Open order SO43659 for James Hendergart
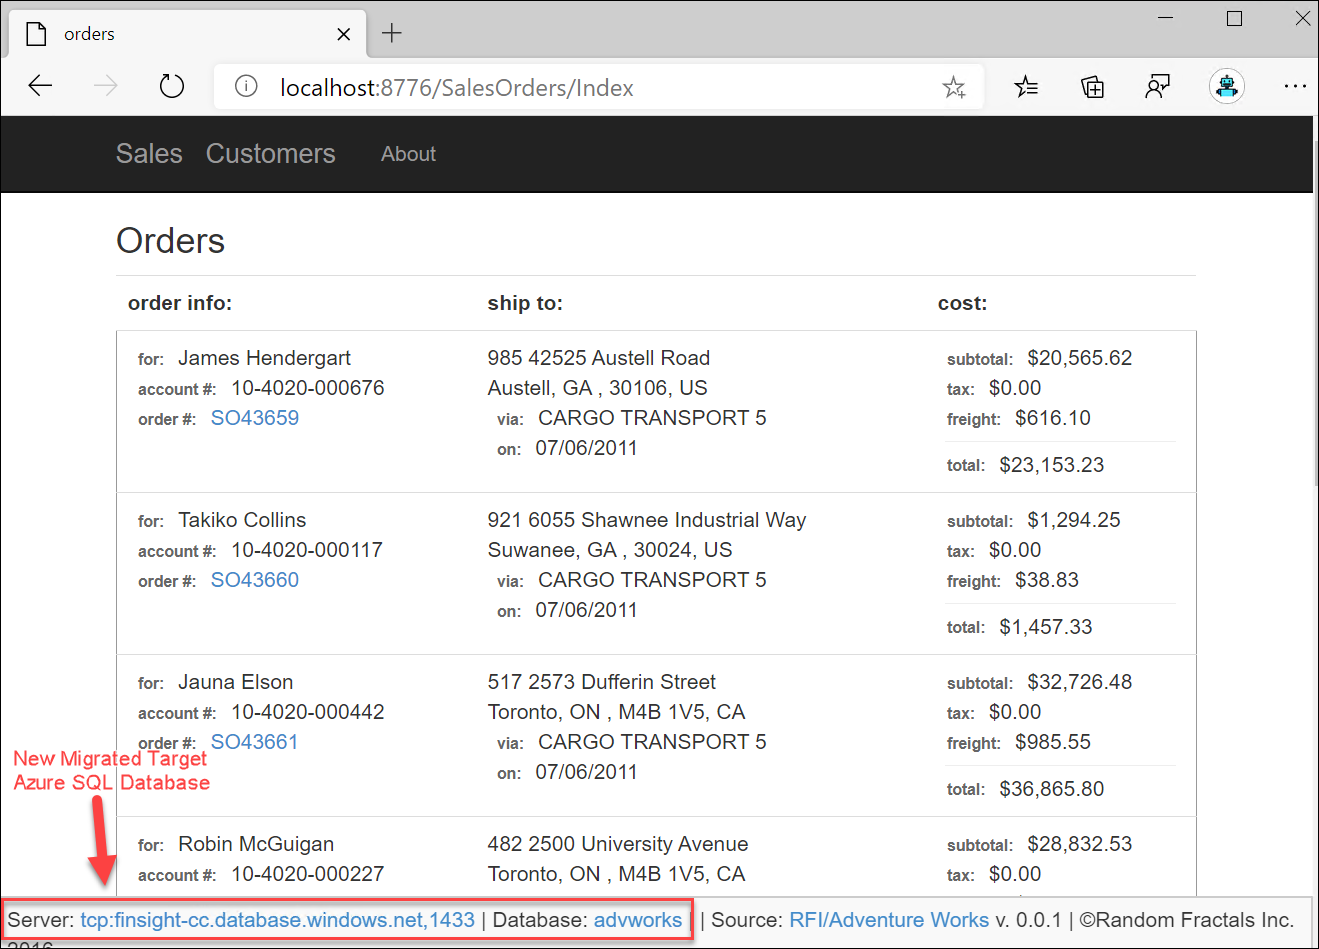This screenshot has width=1319, height=949. coord(254,418)
